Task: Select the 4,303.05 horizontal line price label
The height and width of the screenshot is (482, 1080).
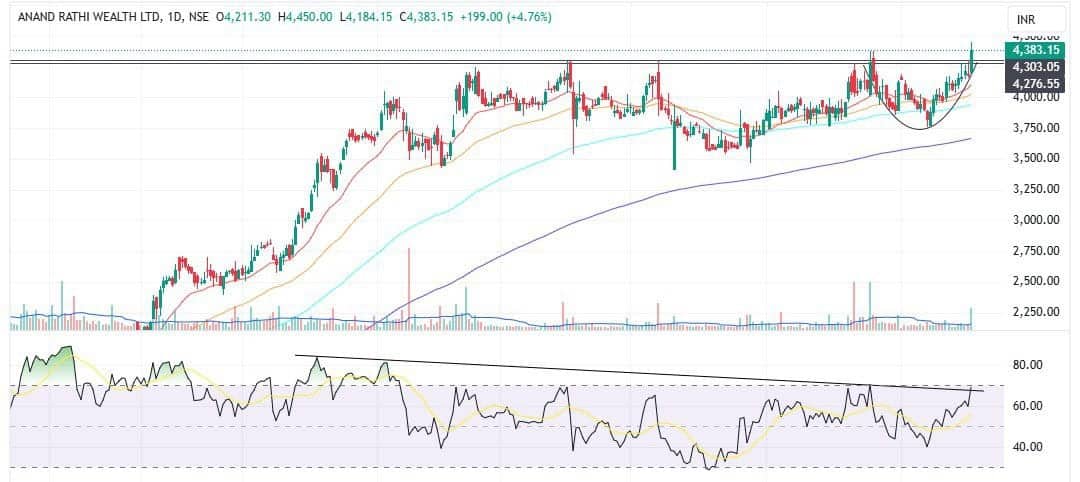Action: pyautogui.click(x=1035, y=67)
